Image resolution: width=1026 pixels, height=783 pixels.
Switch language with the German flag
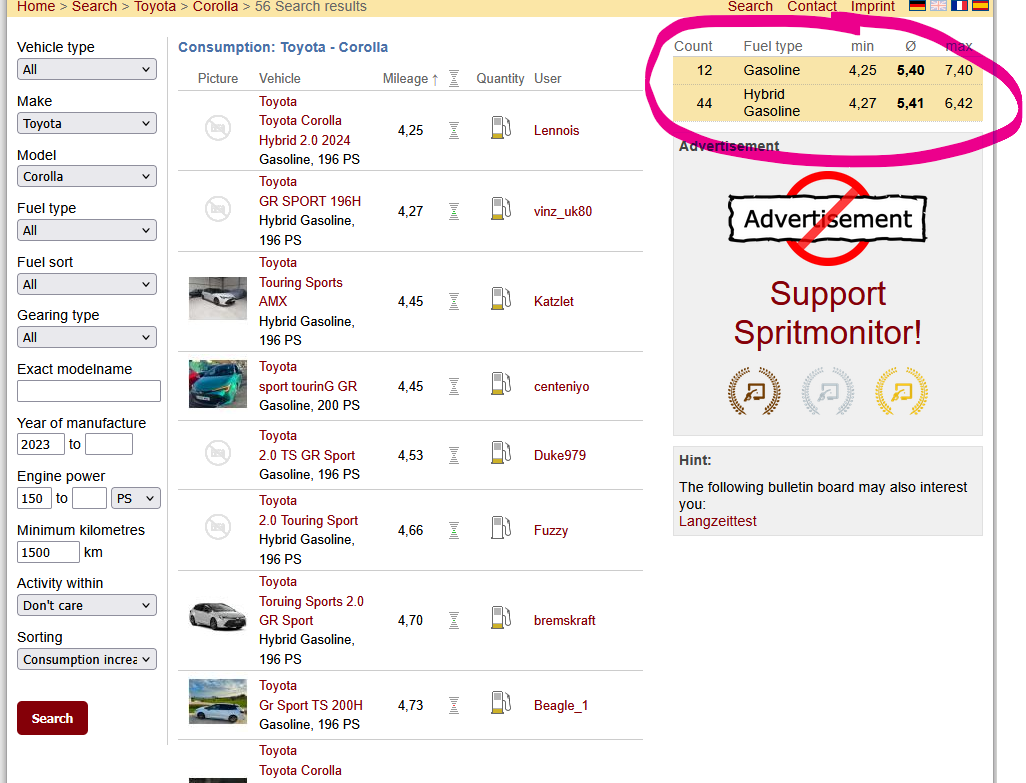tap(917, 6)
